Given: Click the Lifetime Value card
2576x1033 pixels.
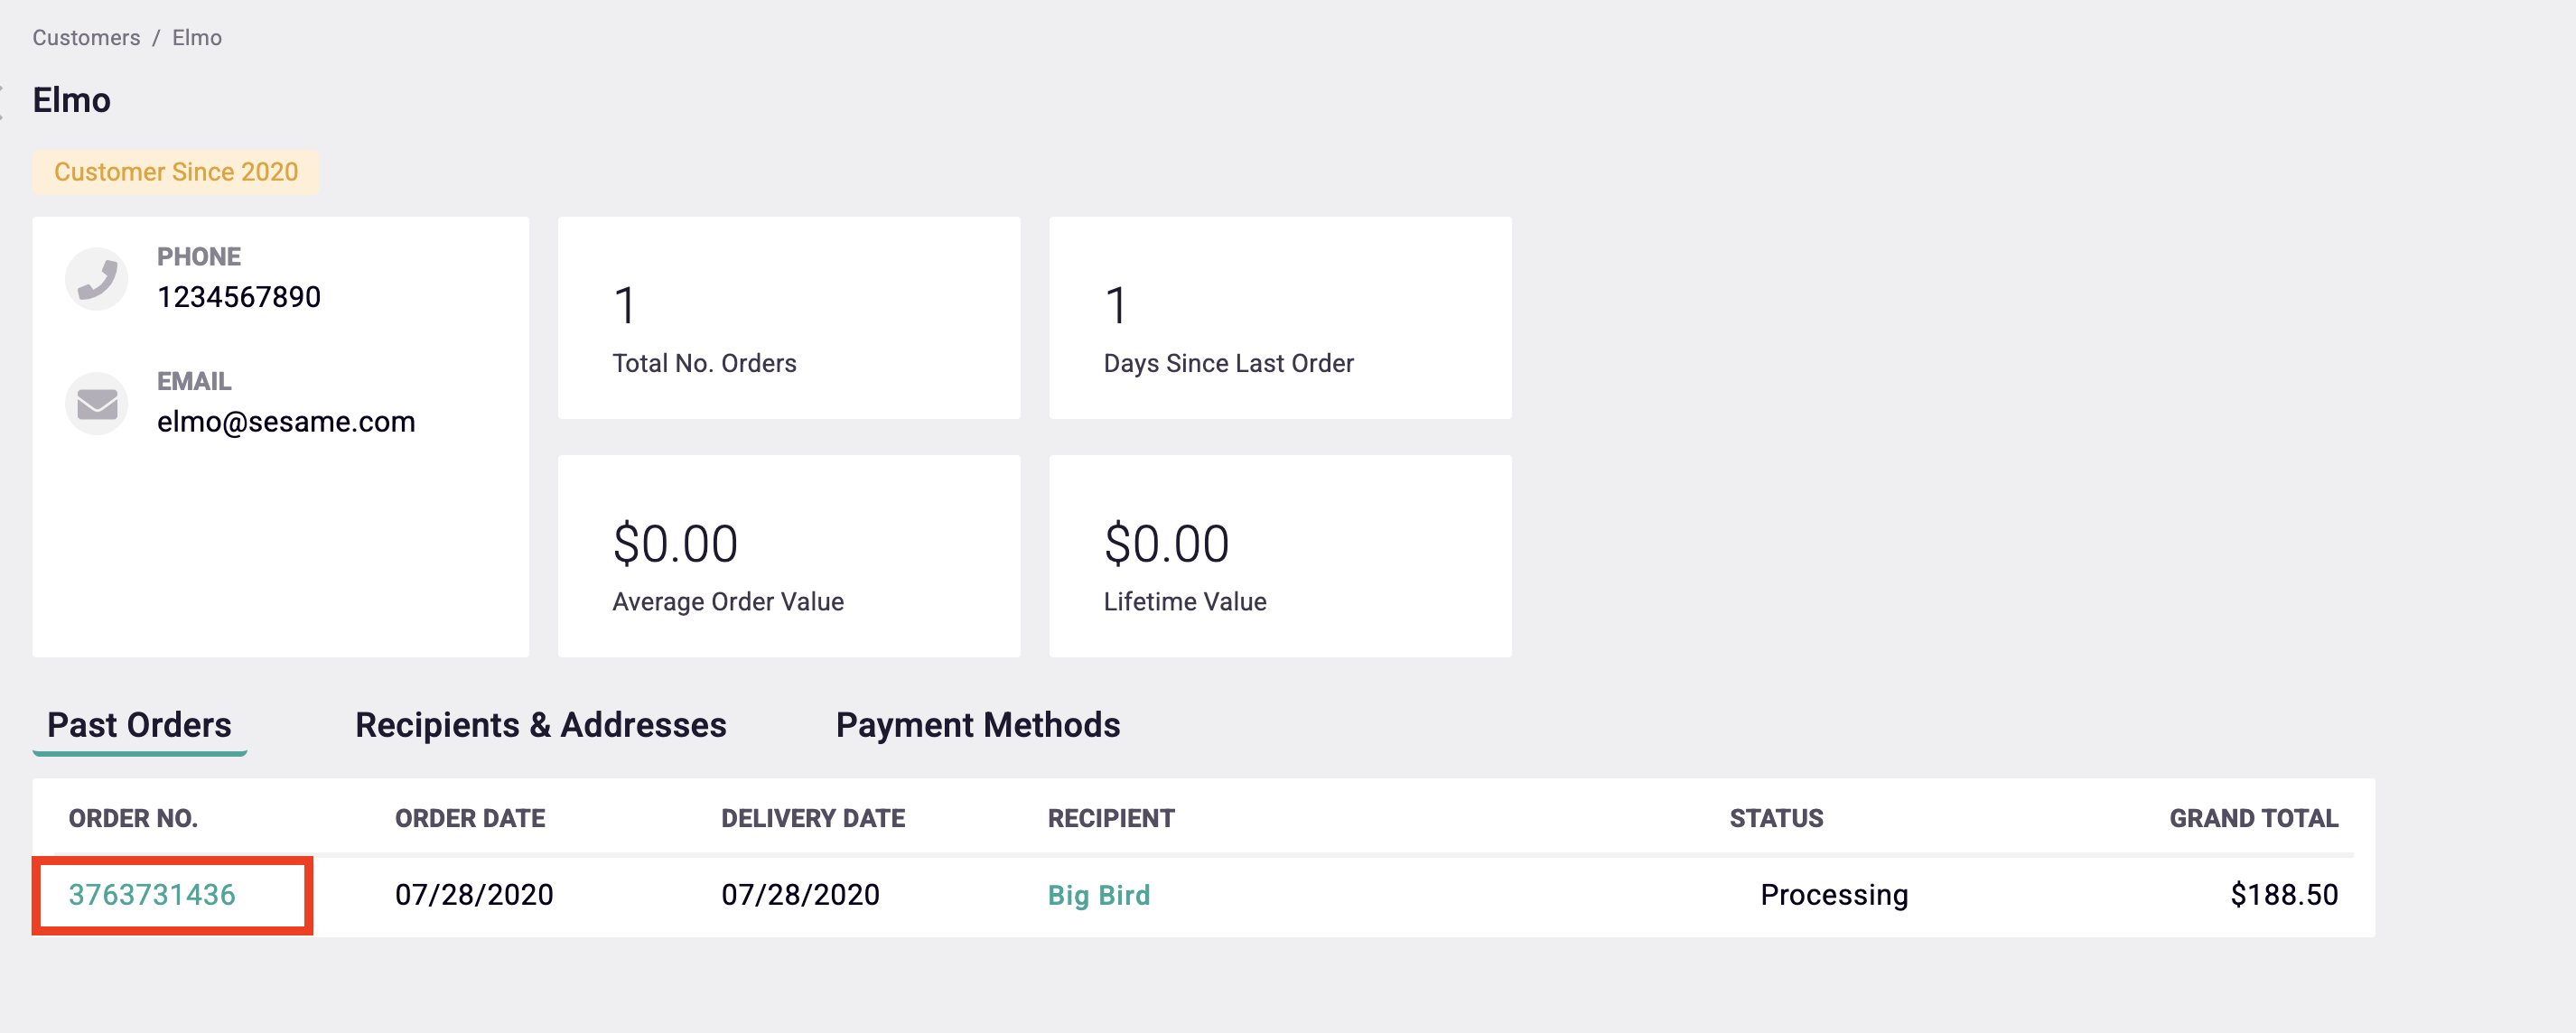Looking at the screenshot, I should pyautogui.click(x=1279, y=556).
